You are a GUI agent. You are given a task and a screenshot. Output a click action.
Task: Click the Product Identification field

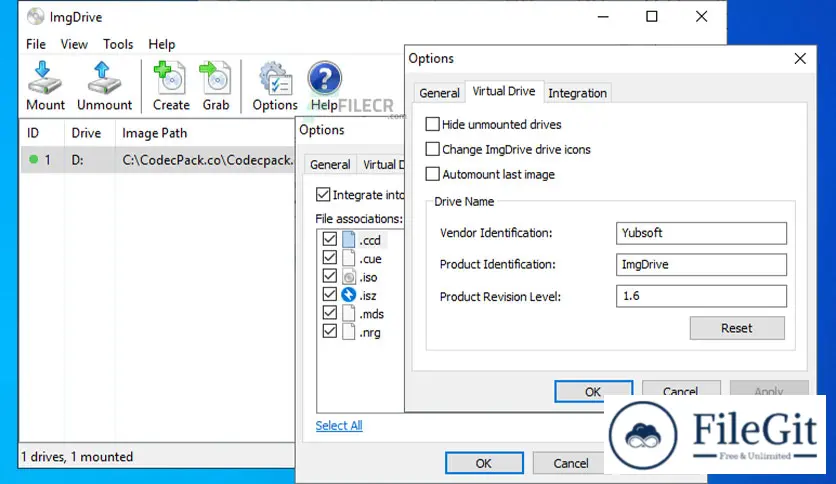point(701,264)
